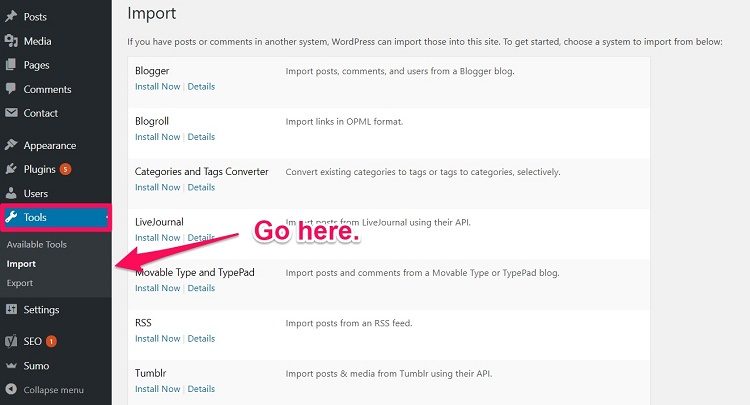Click the Contact envelope icon

tap(11, 113)
